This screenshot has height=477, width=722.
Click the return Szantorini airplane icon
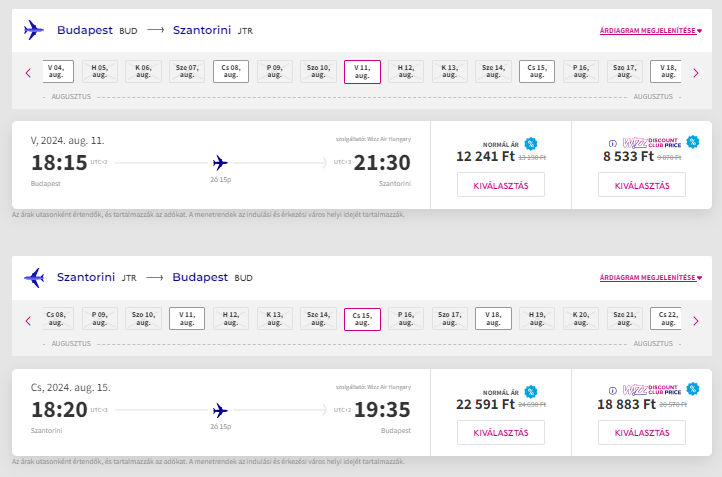pos(34,278)
